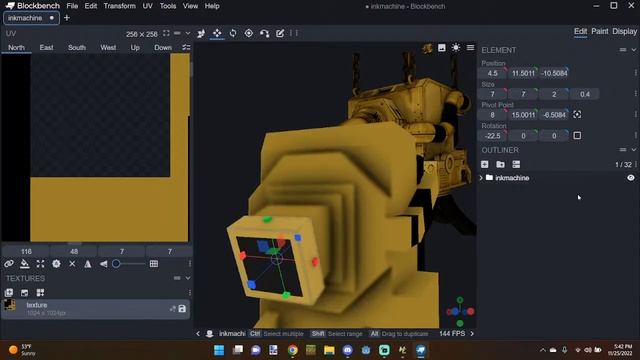
Task: Click the pencil edit tool in toolbar
Action: click(280, 33)
